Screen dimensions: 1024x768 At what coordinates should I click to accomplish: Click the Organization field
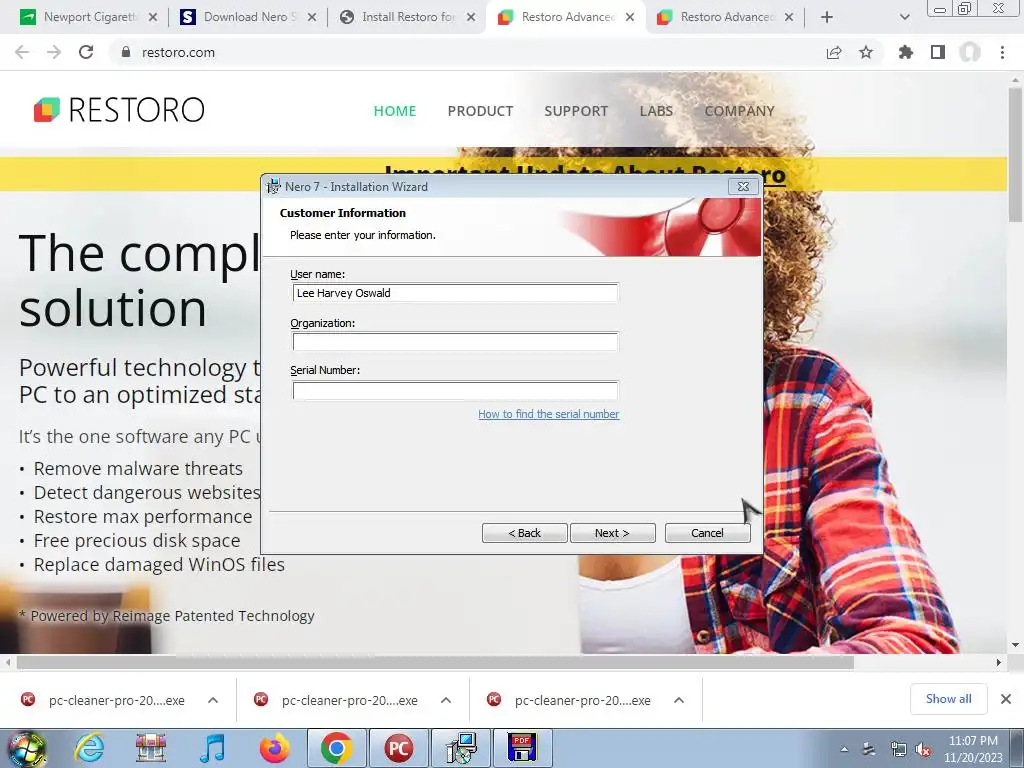(455, 342)
